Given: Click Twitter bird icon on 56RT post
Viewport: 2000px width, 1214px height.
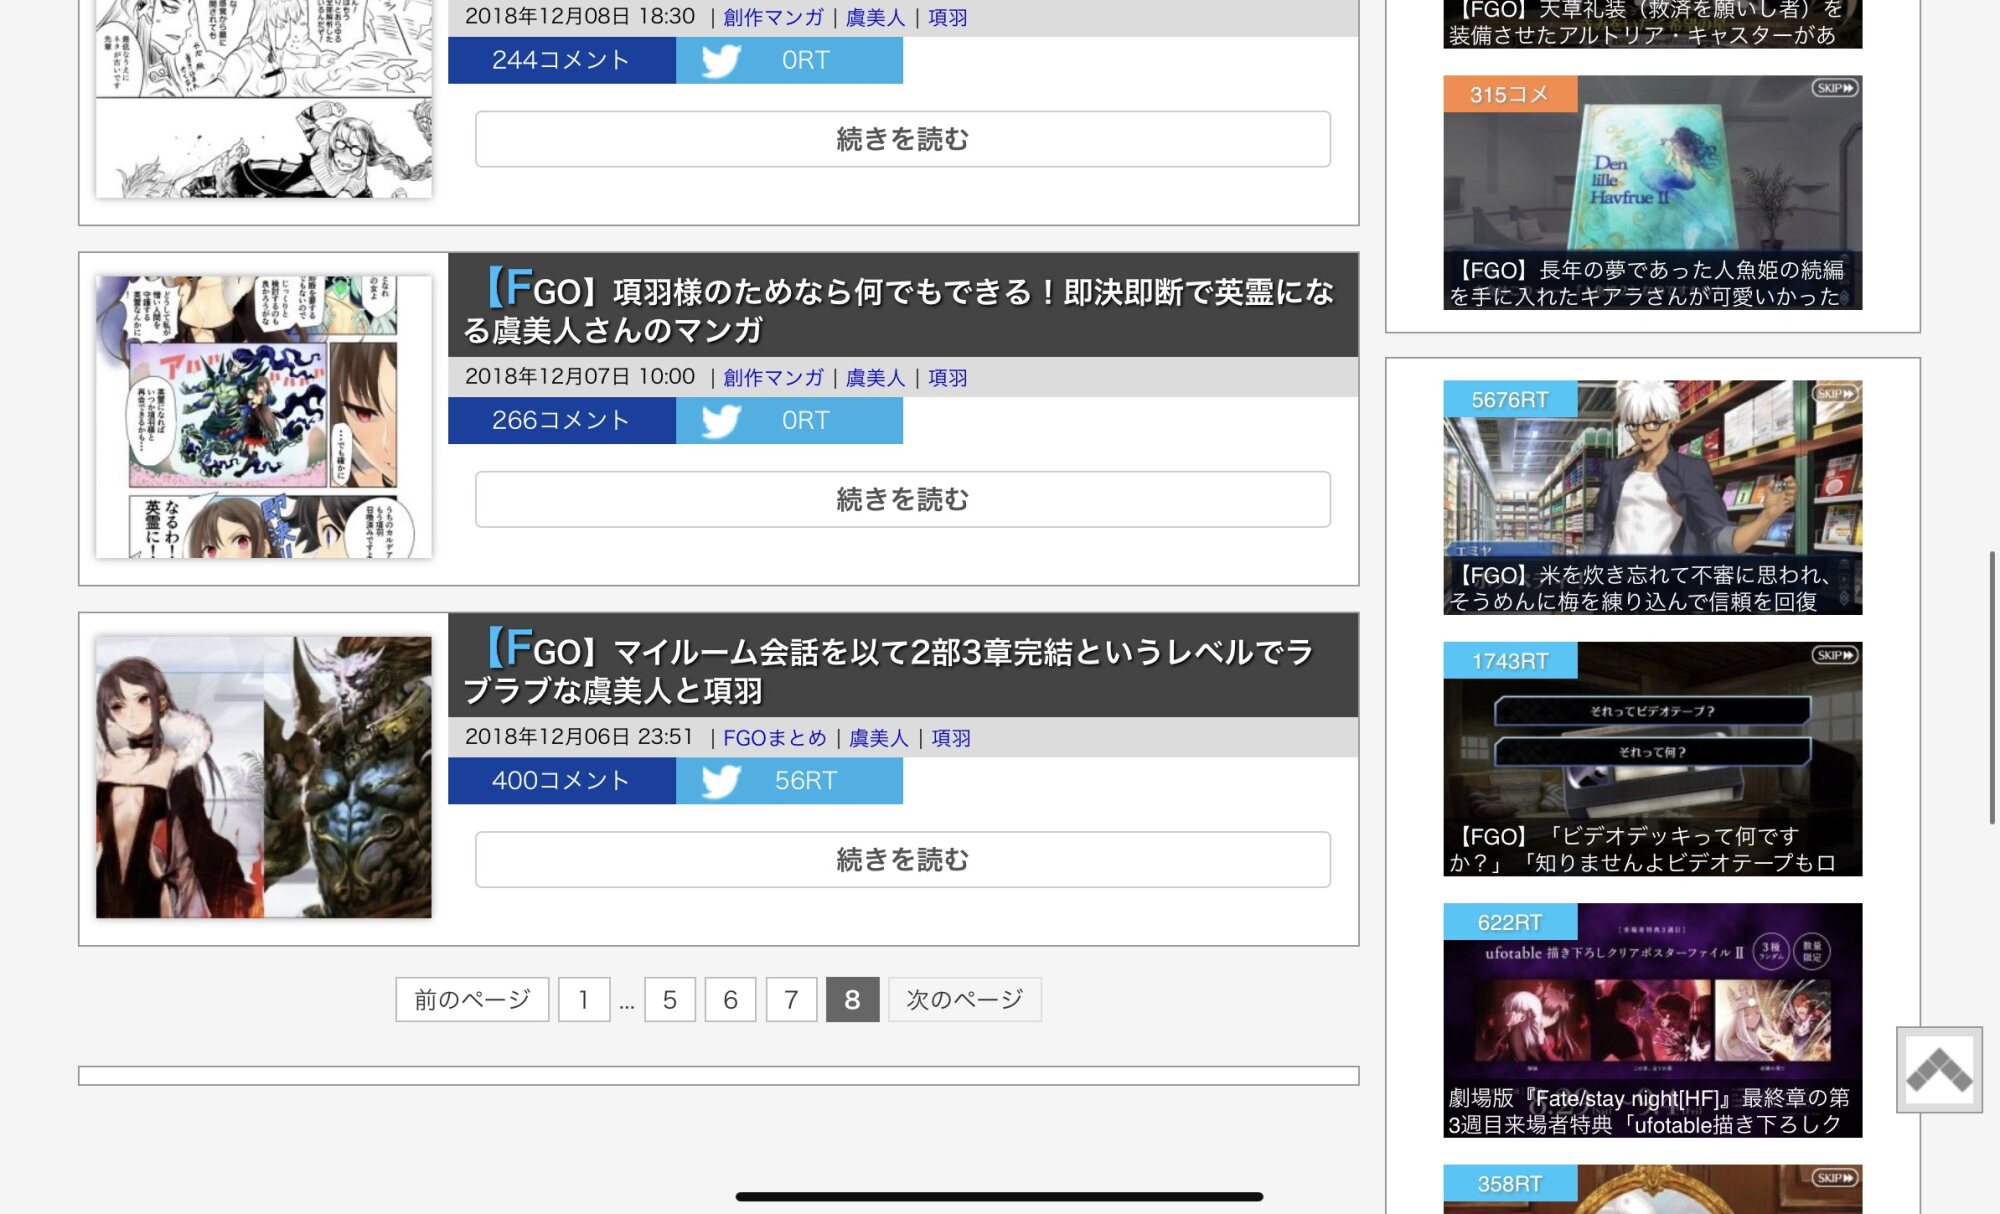Looking at the screenshot, I should click(720, 781).
